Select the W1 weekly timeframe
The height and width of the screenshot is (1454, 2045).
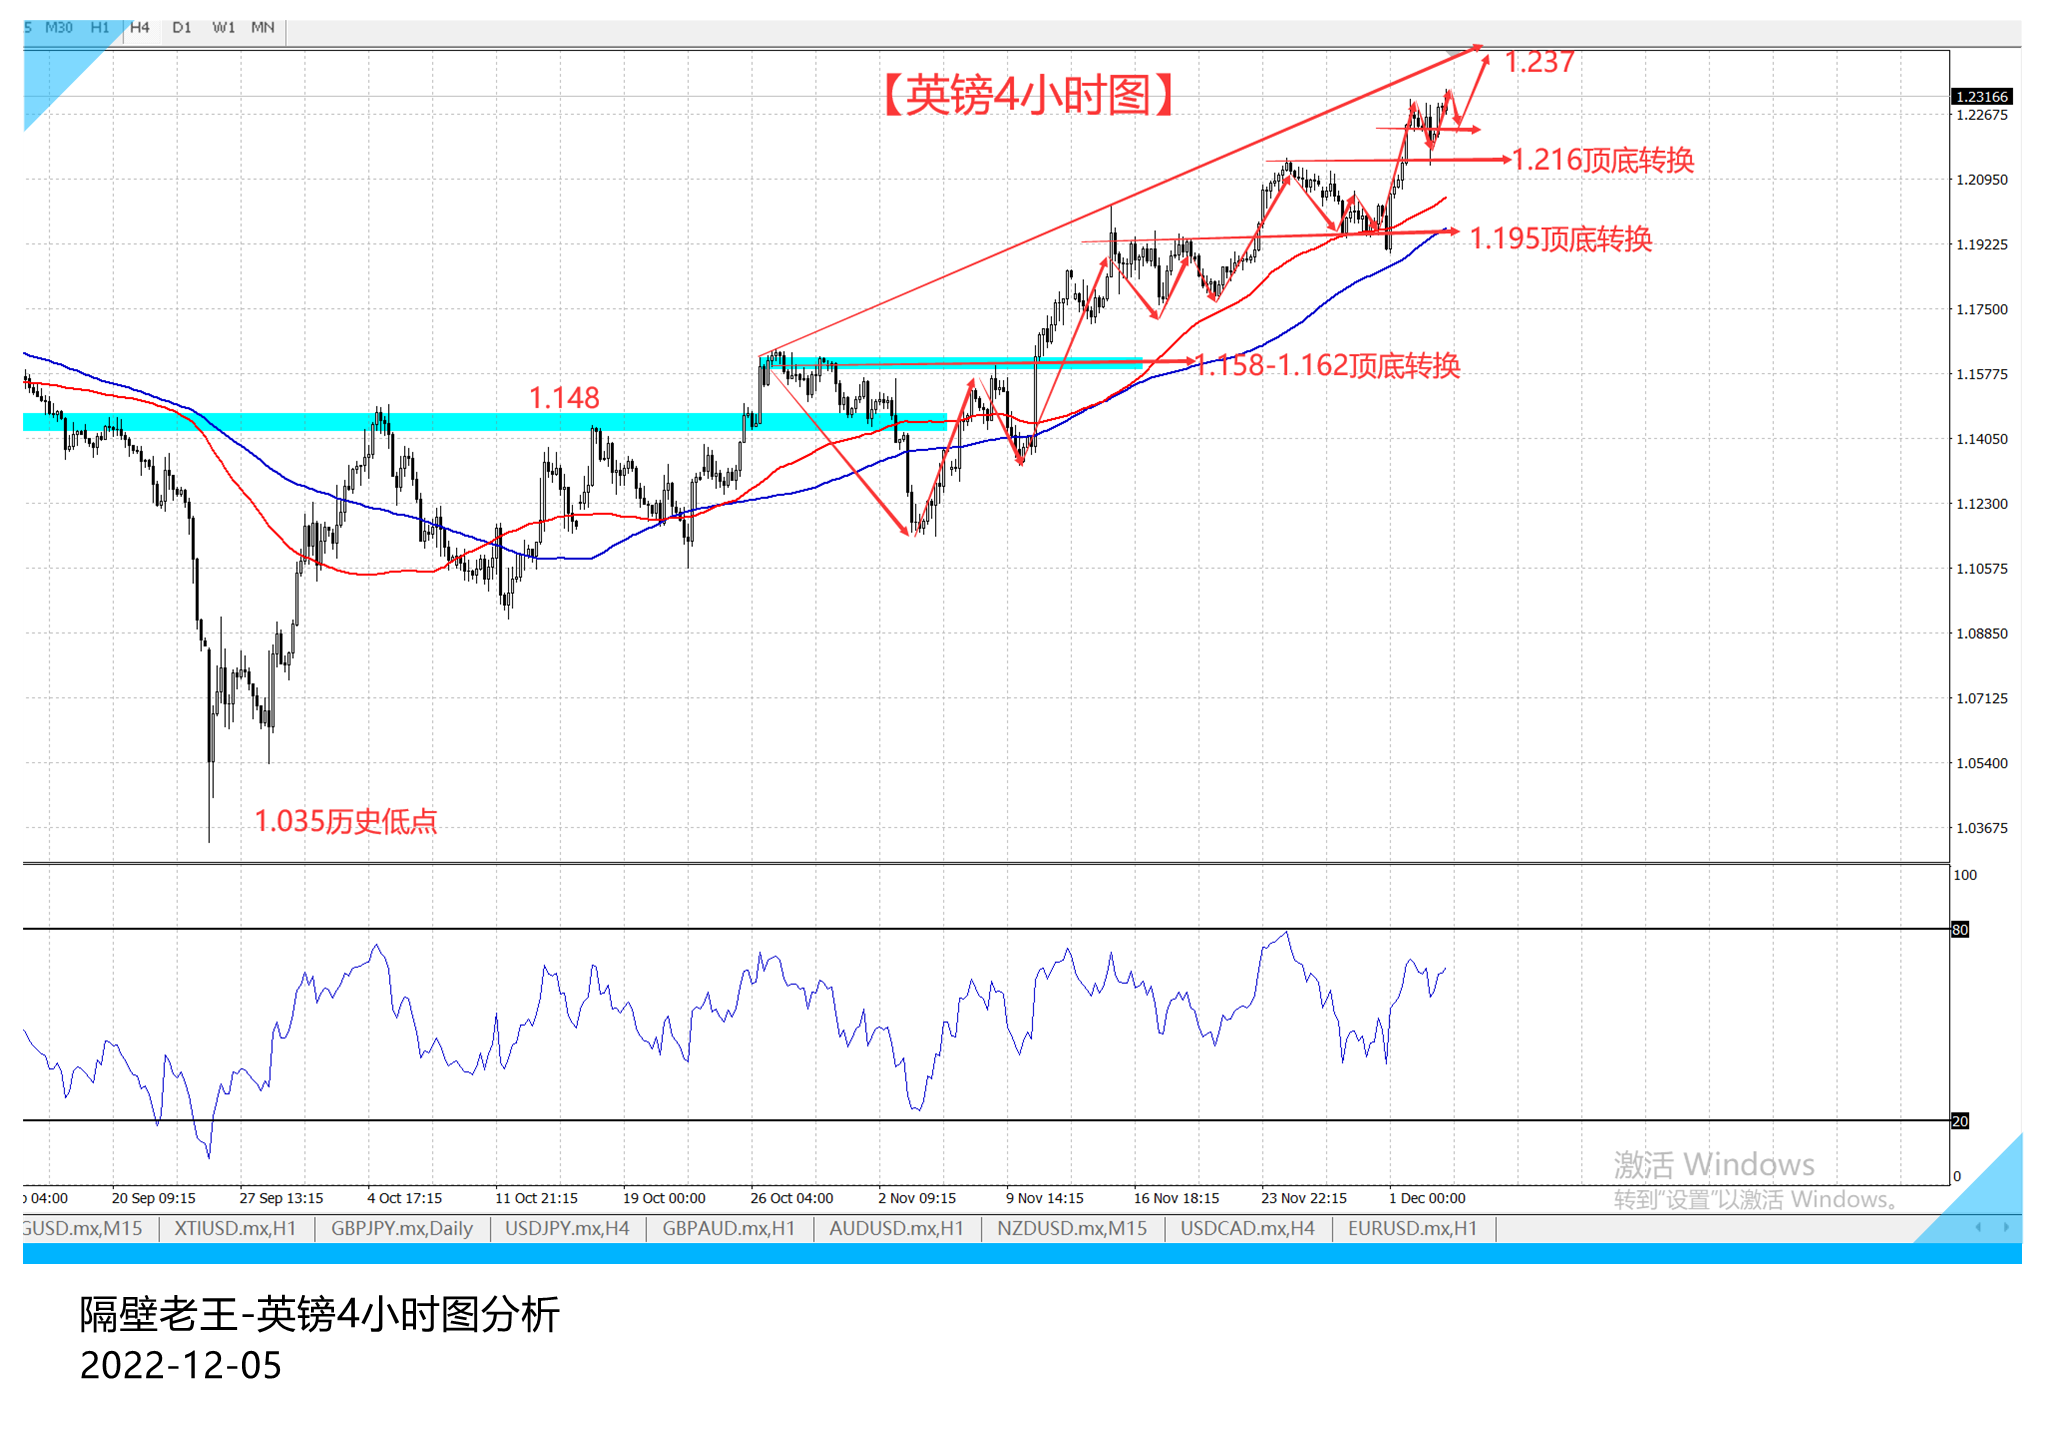[223, 28]
